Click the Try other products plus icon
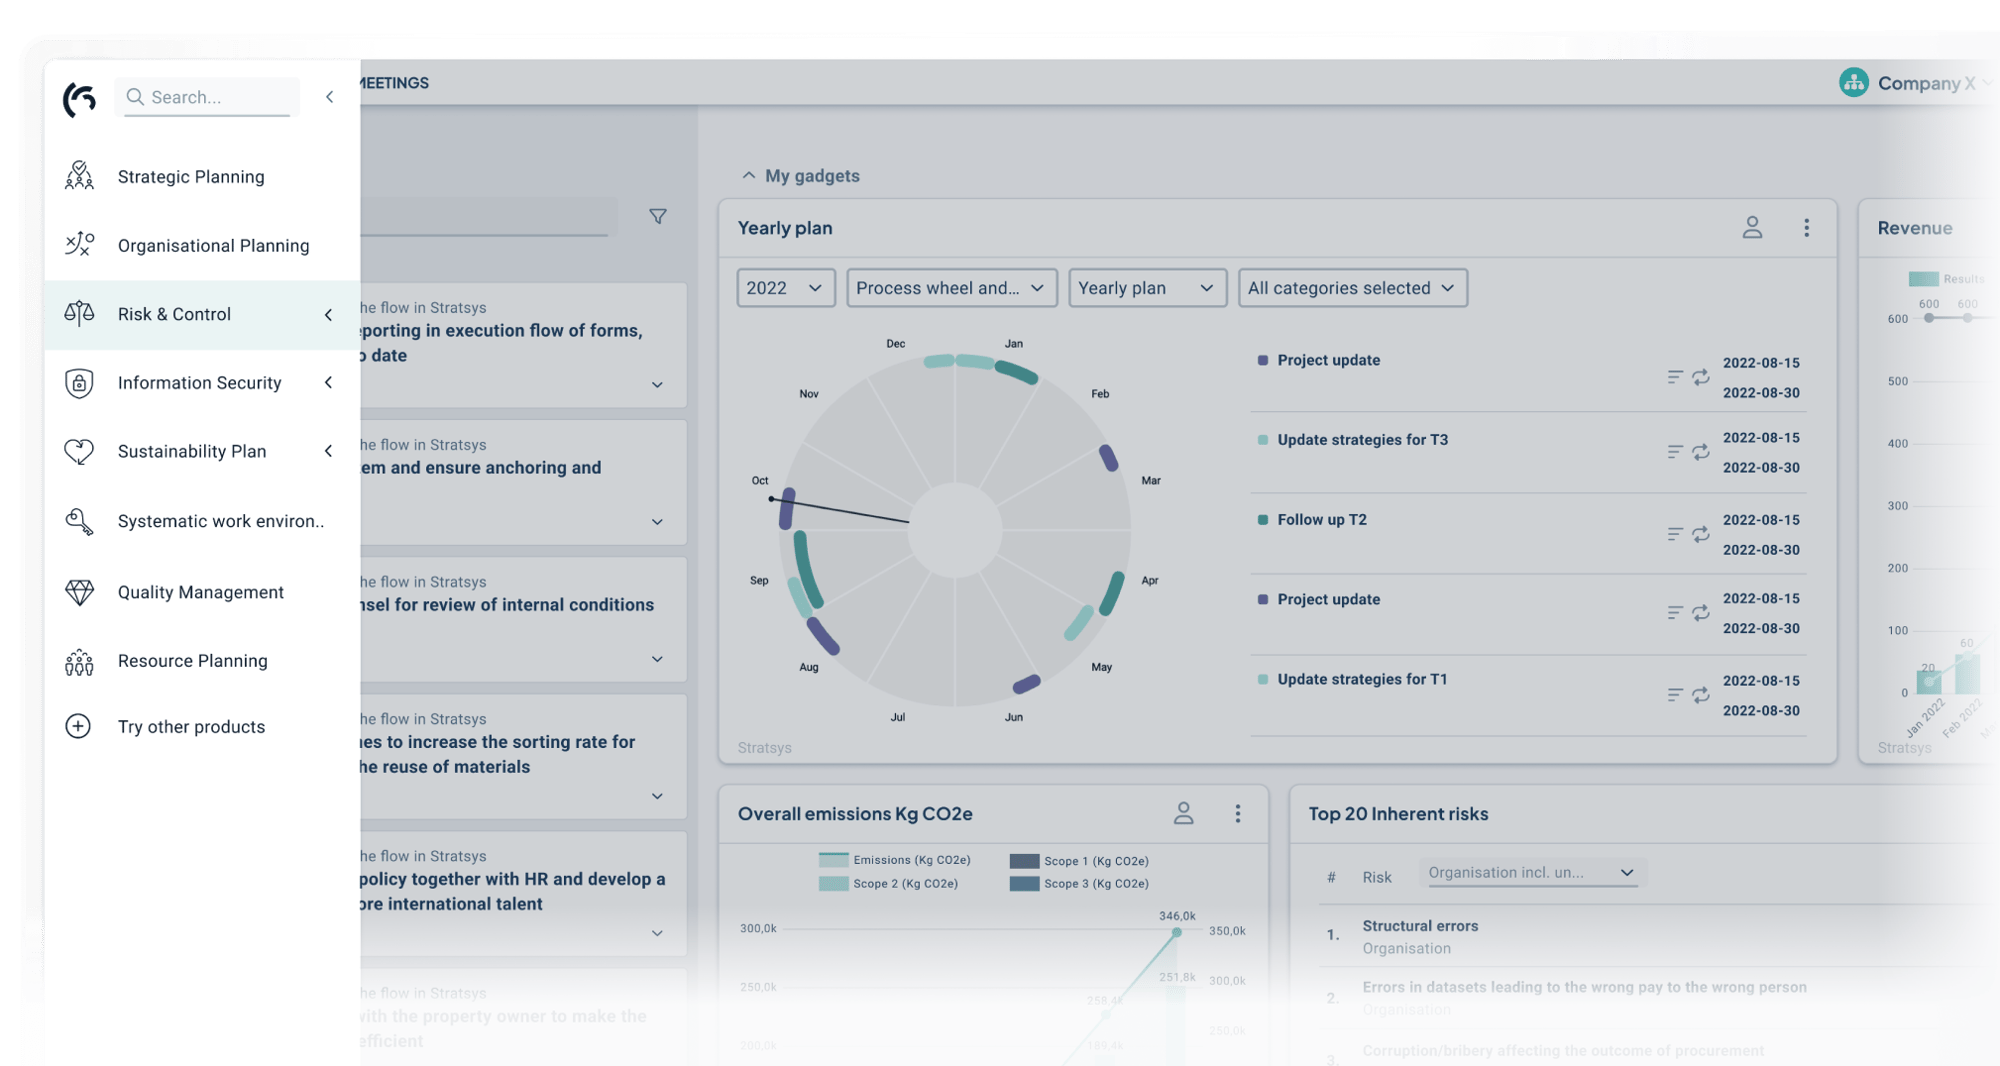Viewport: 2000px width, 1066px height. (78, 726)
